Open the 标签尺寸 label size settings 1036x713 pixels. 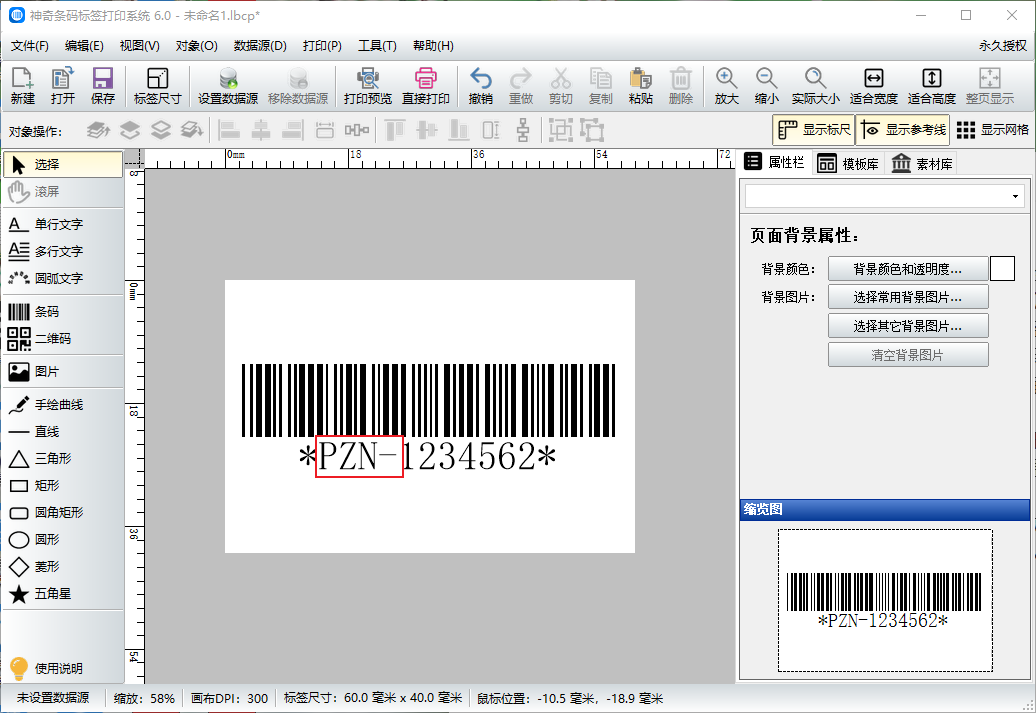tap(157, 86)
